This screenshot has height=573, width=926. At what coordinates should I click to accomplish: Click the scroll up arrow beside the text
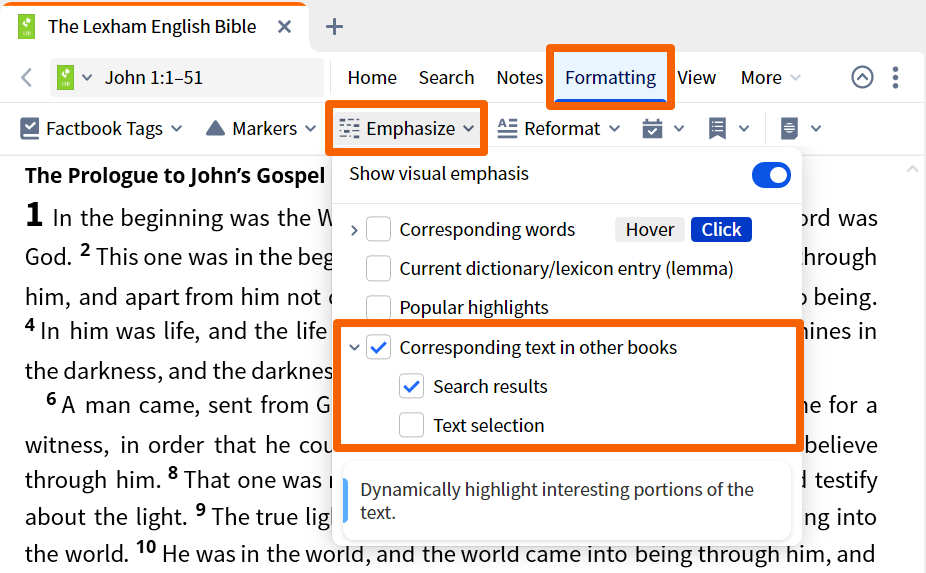(x=912, y=170)
